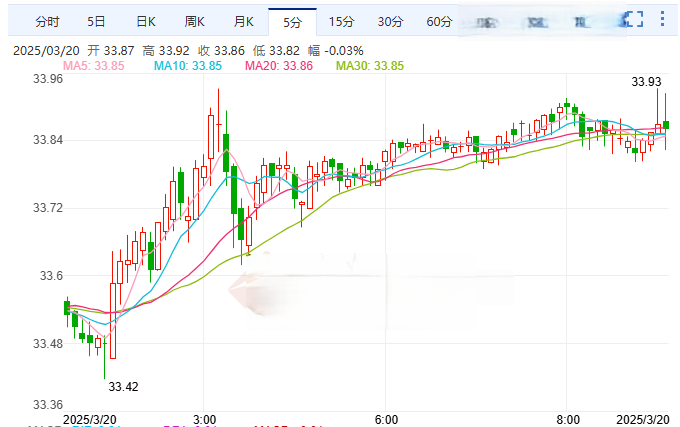The width and height of the screenshot is (680, 427).
Task: Click the 2025/03/20 date in info line
Action: tap(46, 51)
